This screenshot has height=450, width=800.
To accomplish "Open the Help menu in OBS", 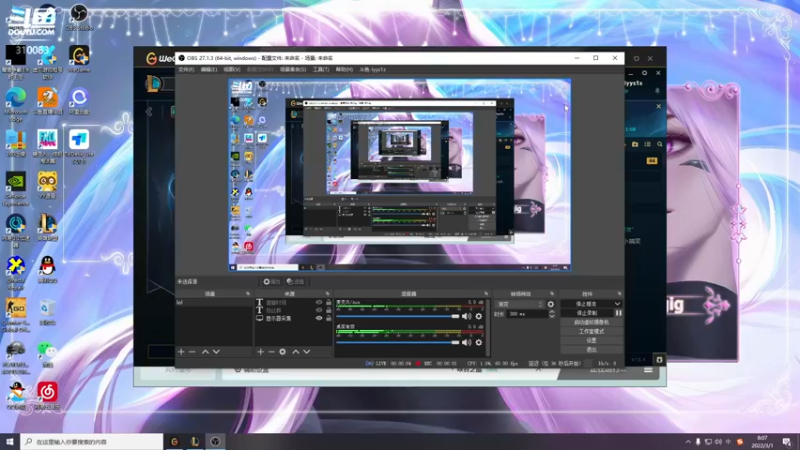I will pyautogui.click(x=344, y=69).
